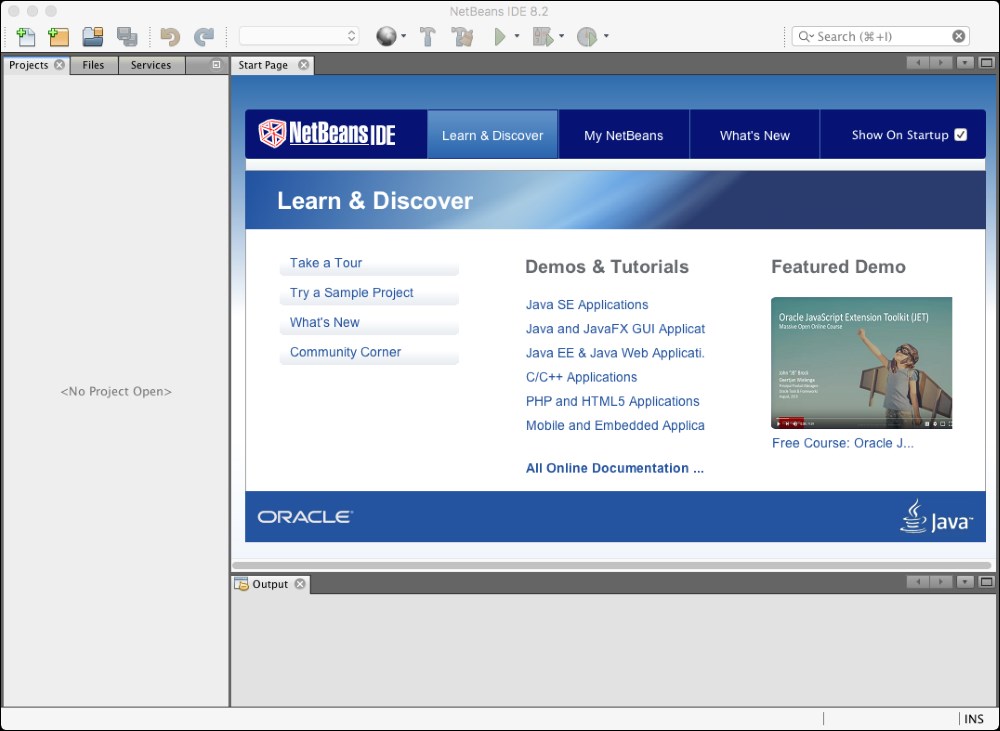
Task: Click the Build Project hammer icon
Action: 428,37
